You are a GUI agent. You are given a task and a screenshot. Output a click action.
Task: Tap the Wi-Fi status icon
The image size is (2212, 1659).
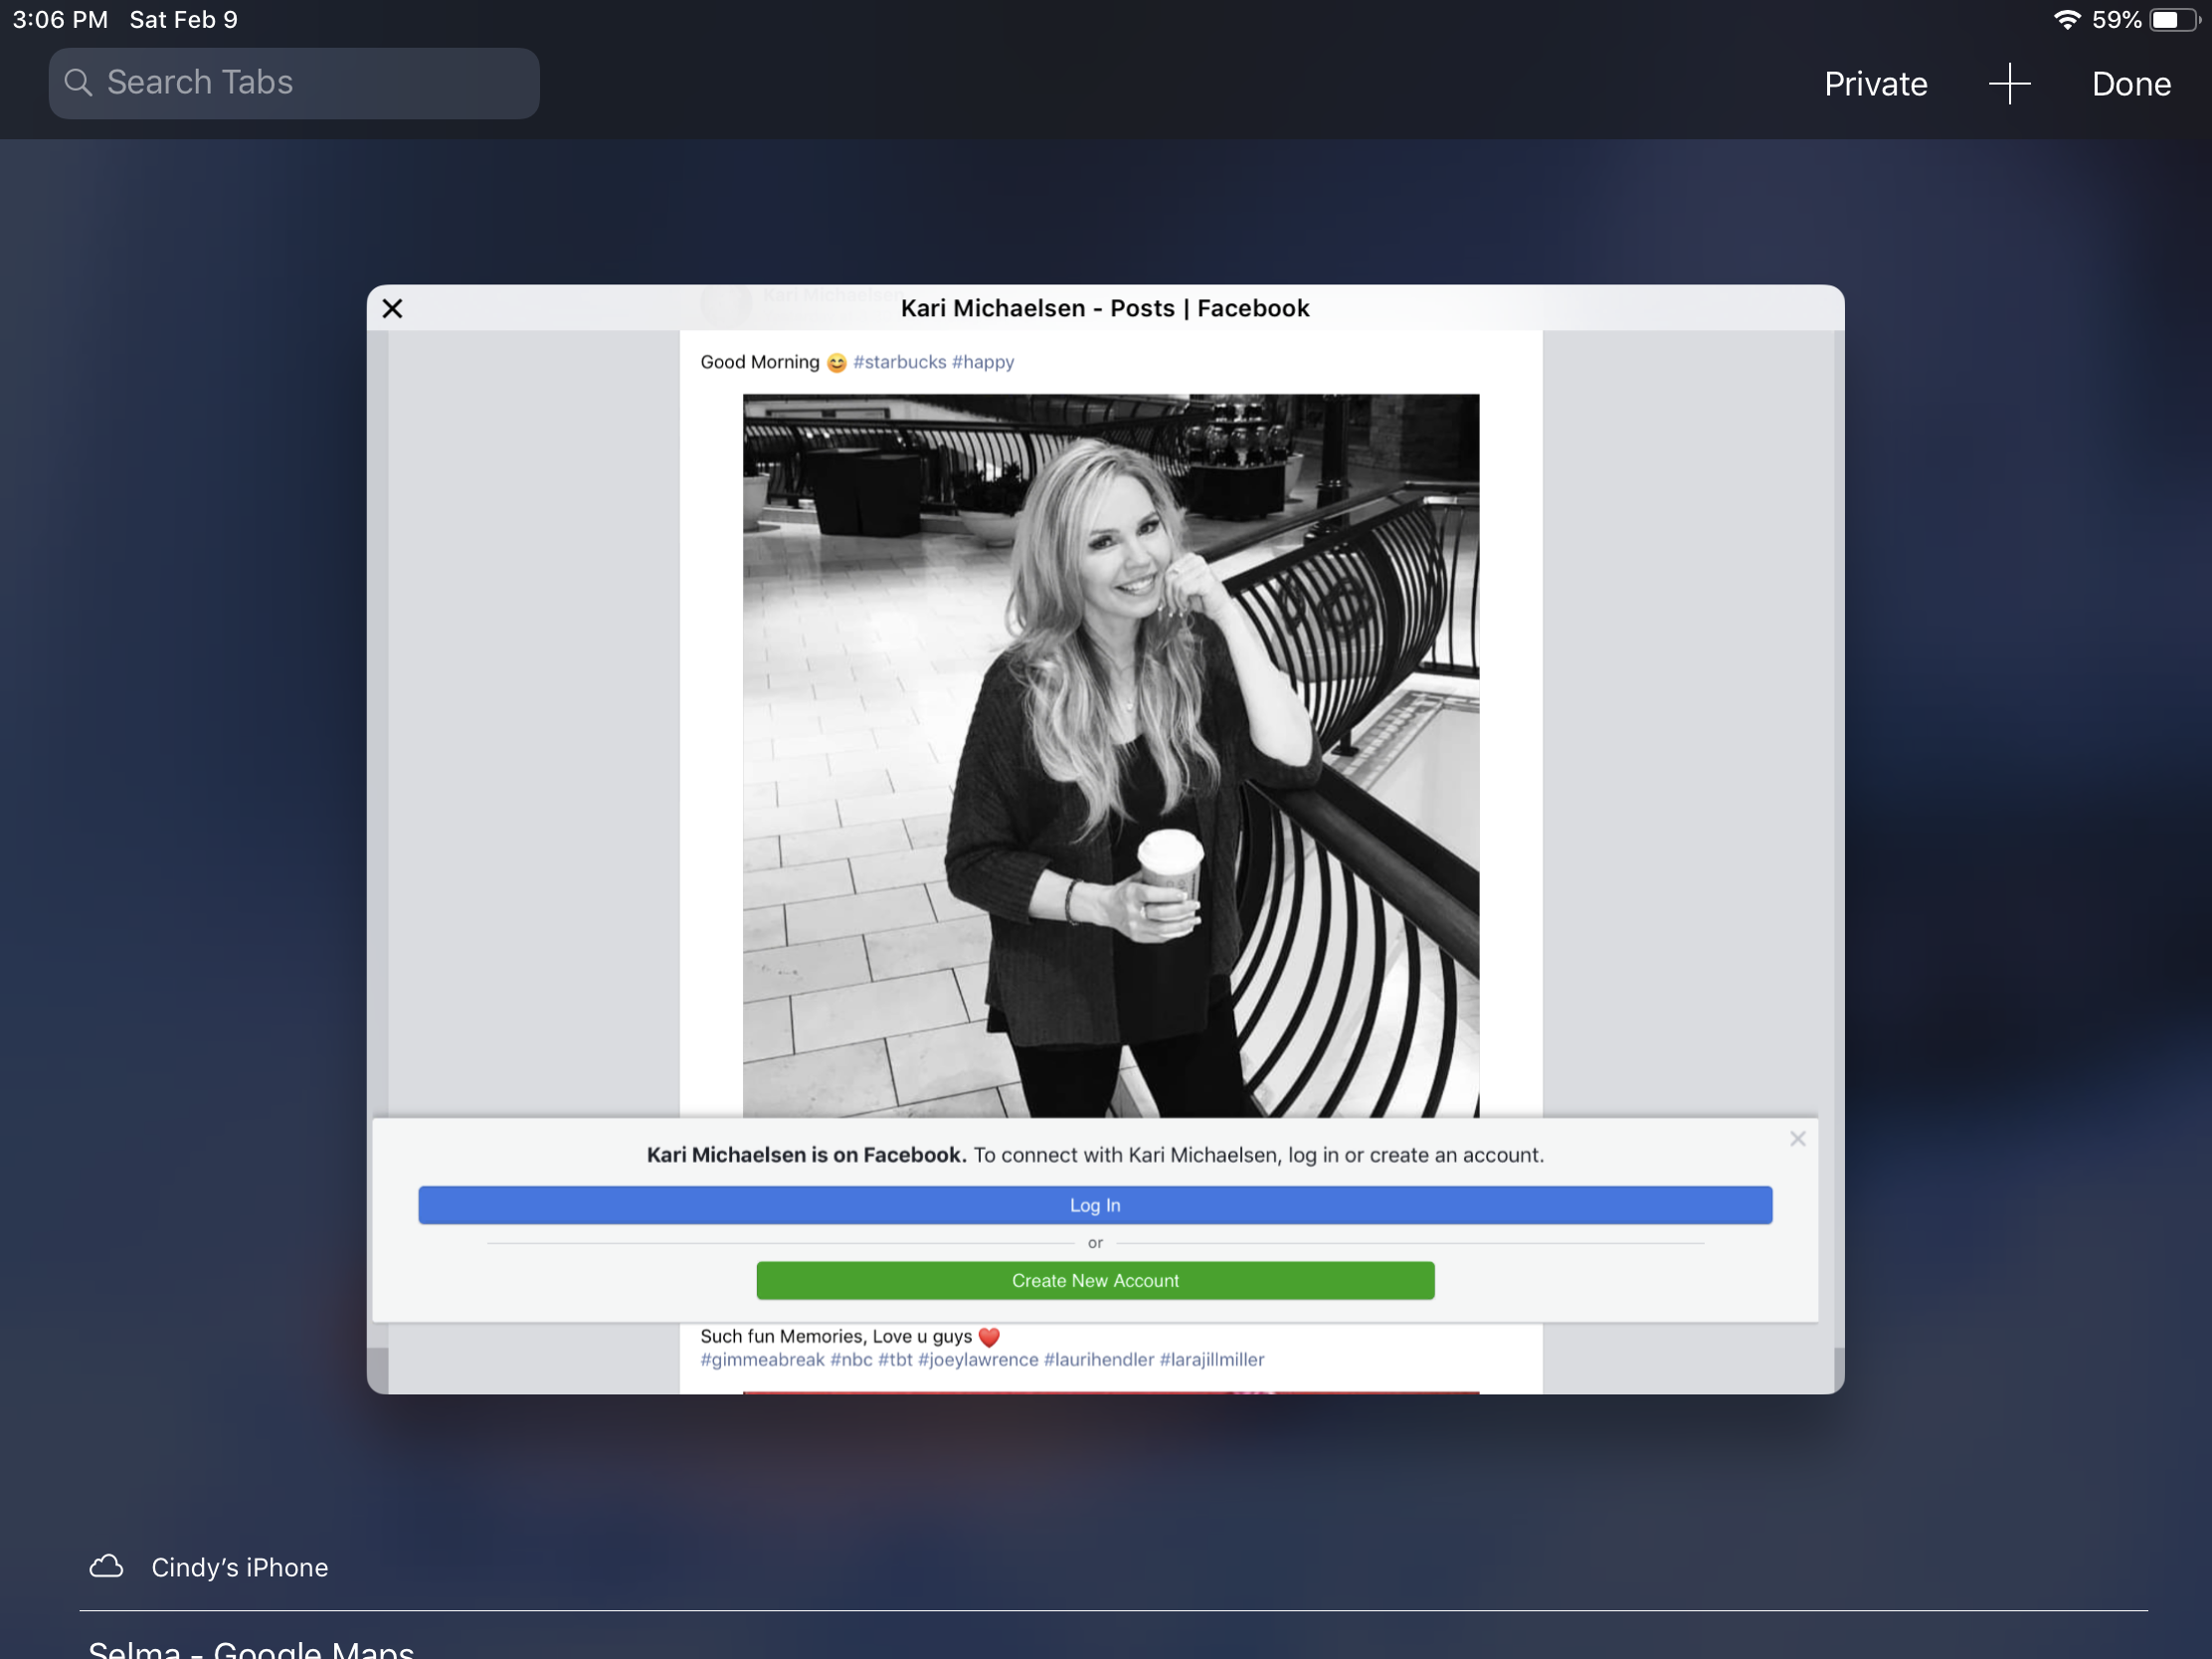(x=2066, y=20)
